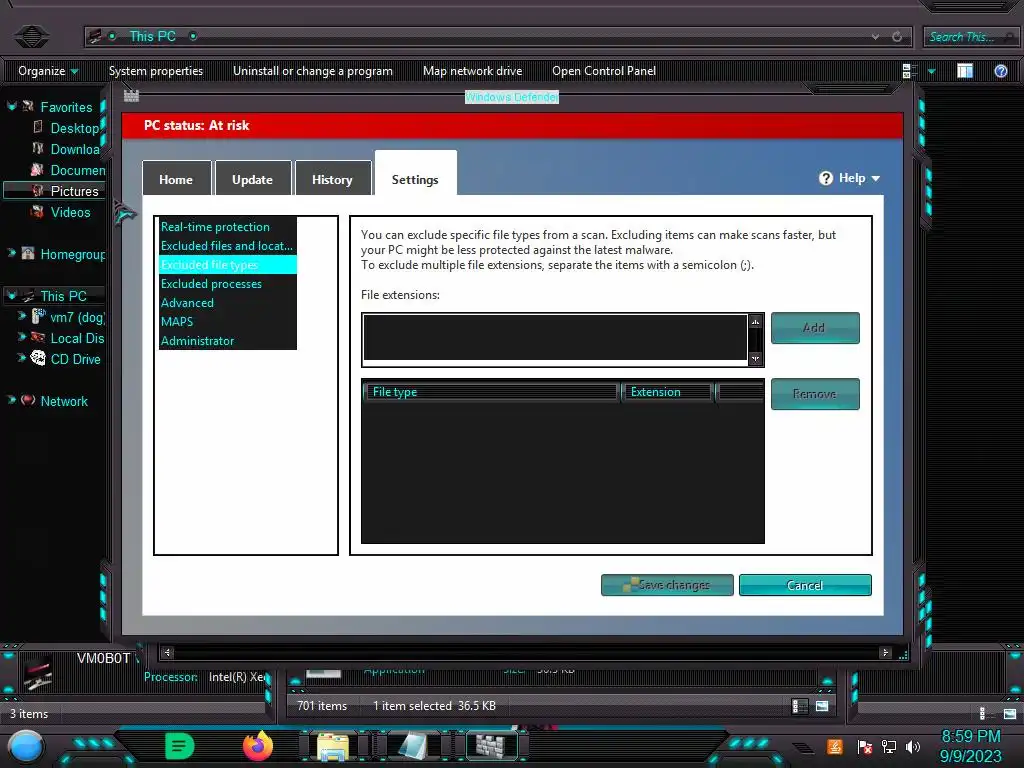This screenshot has width=1024, height=768.
Task: Open the network tray icon
Action: click(889, 747)
